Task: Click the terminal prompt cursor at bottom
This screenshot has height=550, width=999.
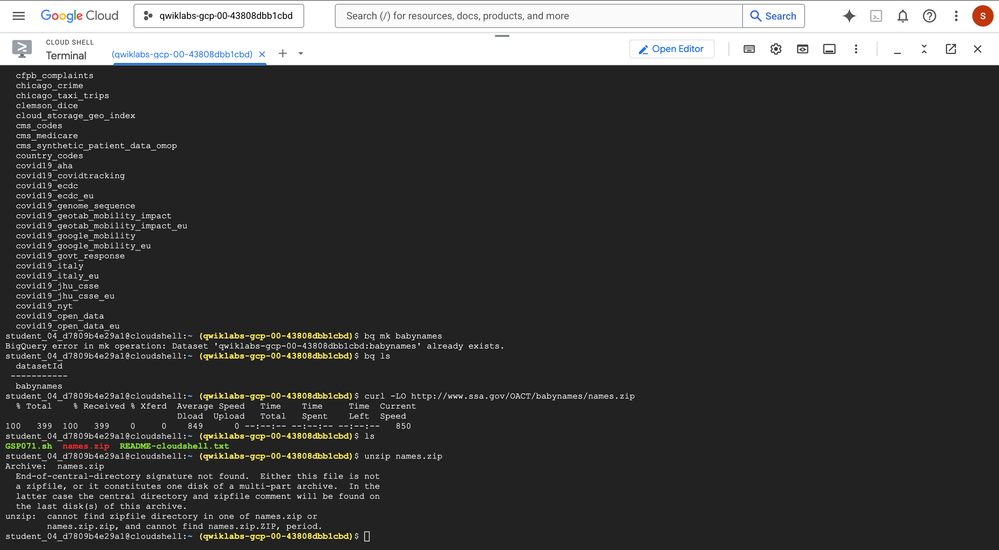Action: coord(367,537)
